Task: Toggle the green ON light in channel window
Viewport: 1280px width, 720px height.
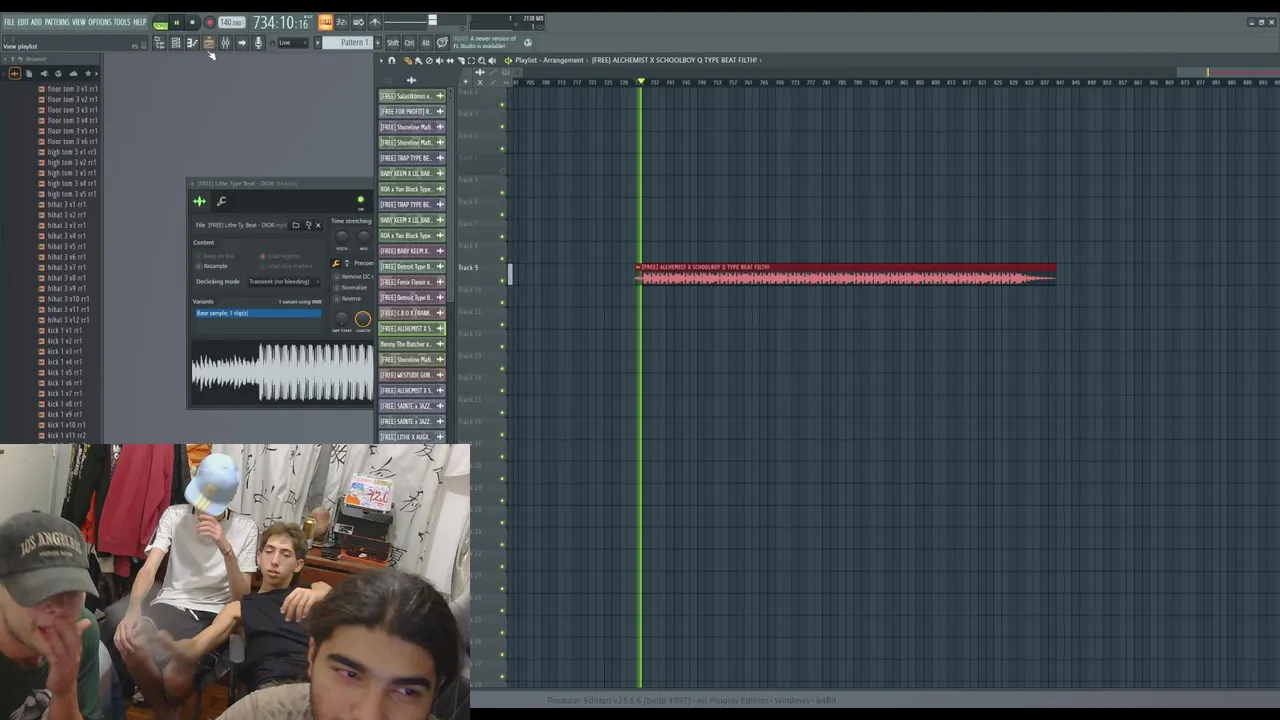Action: tap(360, 200)
